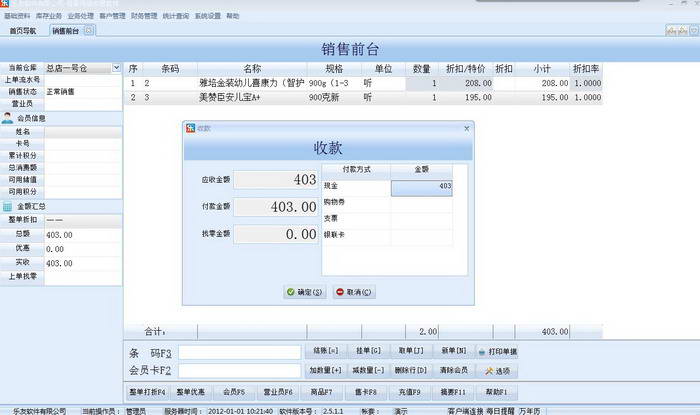
Task: Click the 数量 column header
Action: tap(421, 69)
